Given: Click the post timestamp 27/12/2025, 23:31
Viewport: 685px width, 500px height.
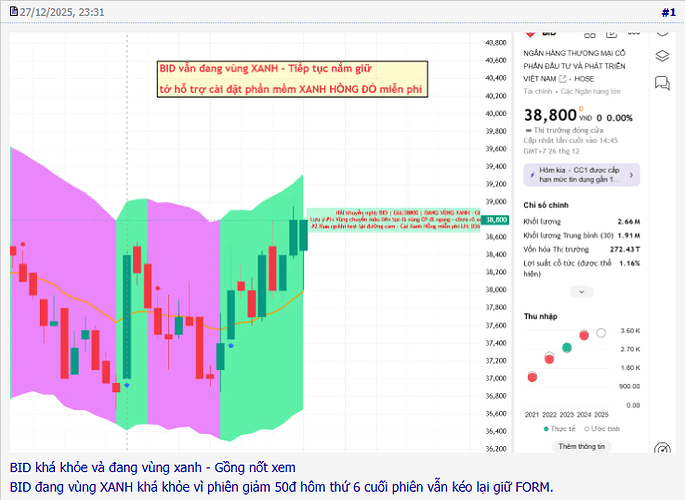Looking at the screenshot, I should (62, 12).
